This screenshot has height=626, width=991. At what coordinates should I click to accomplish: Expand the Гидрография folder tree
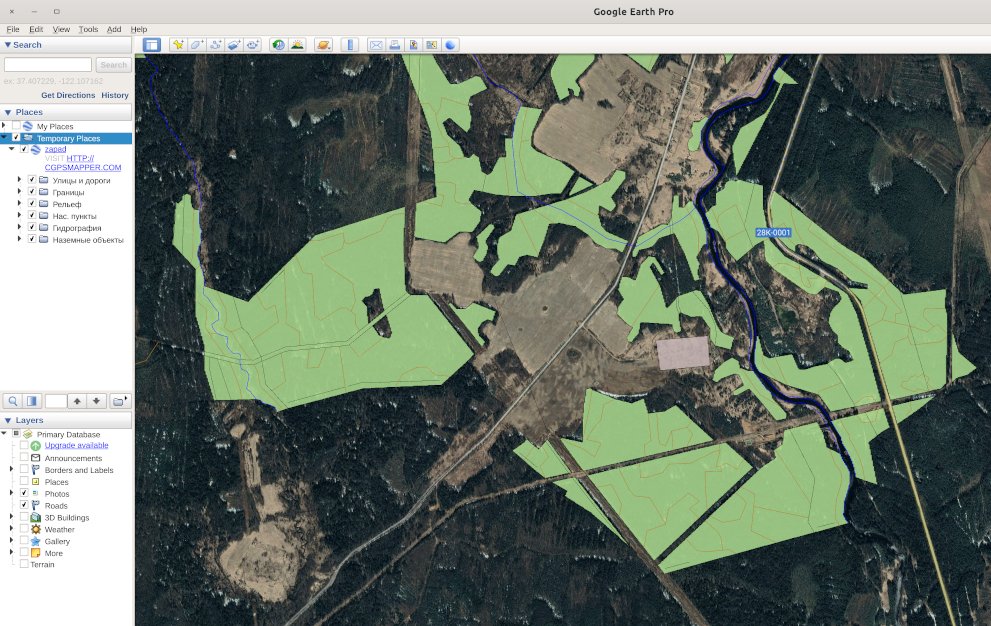20,228
